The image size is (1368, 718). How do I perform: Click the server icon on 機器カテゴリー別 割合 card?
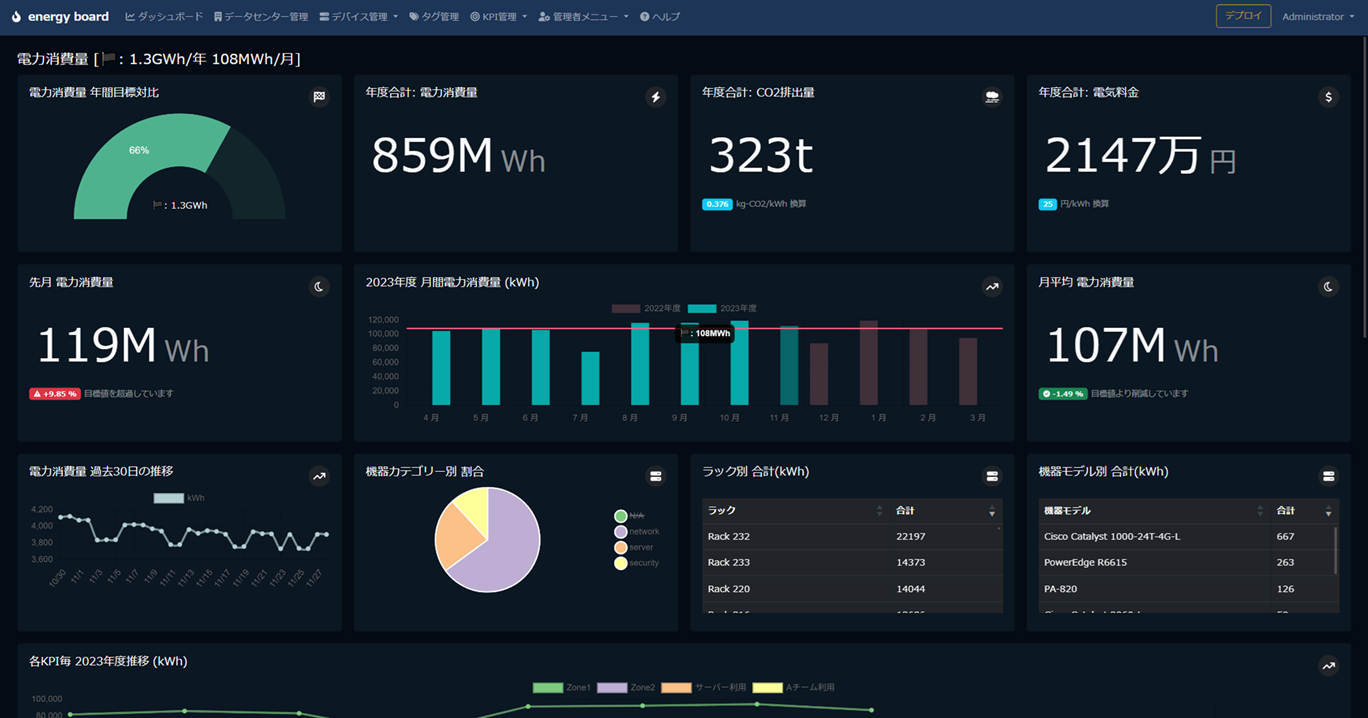tap(656, 476)
